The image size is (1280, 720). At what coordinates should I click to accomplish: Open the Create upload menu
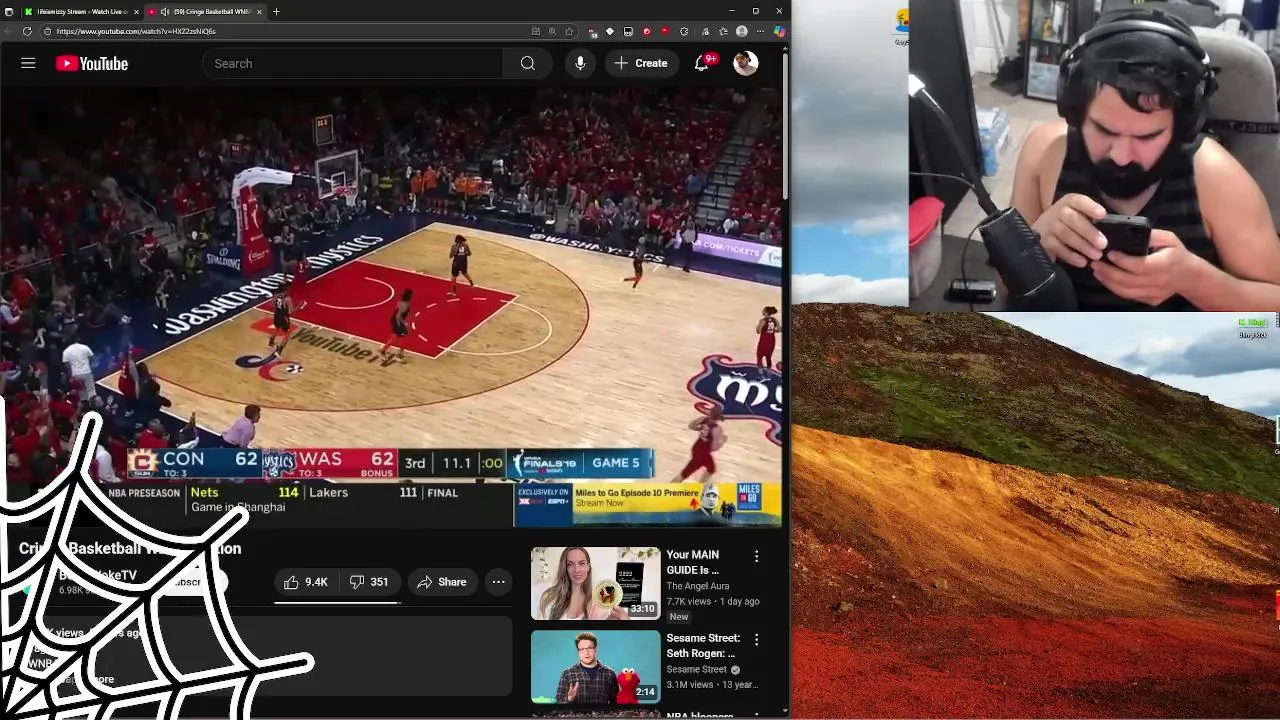pos(641,63)
